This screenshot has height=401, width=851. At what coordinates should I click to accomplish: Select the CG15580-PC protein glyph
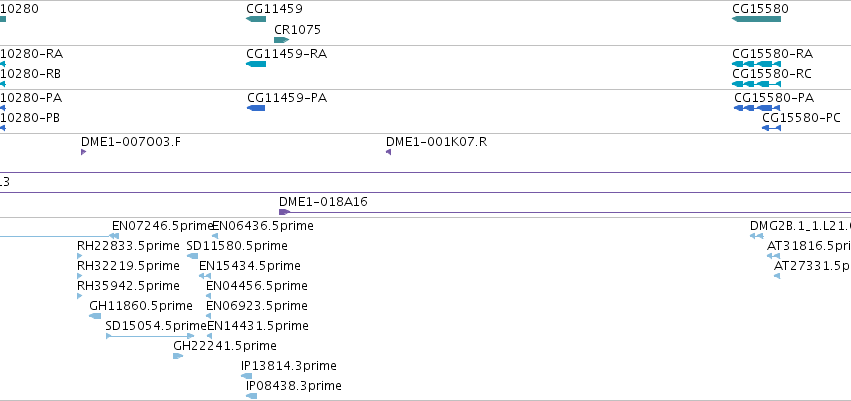pos(771,128)
